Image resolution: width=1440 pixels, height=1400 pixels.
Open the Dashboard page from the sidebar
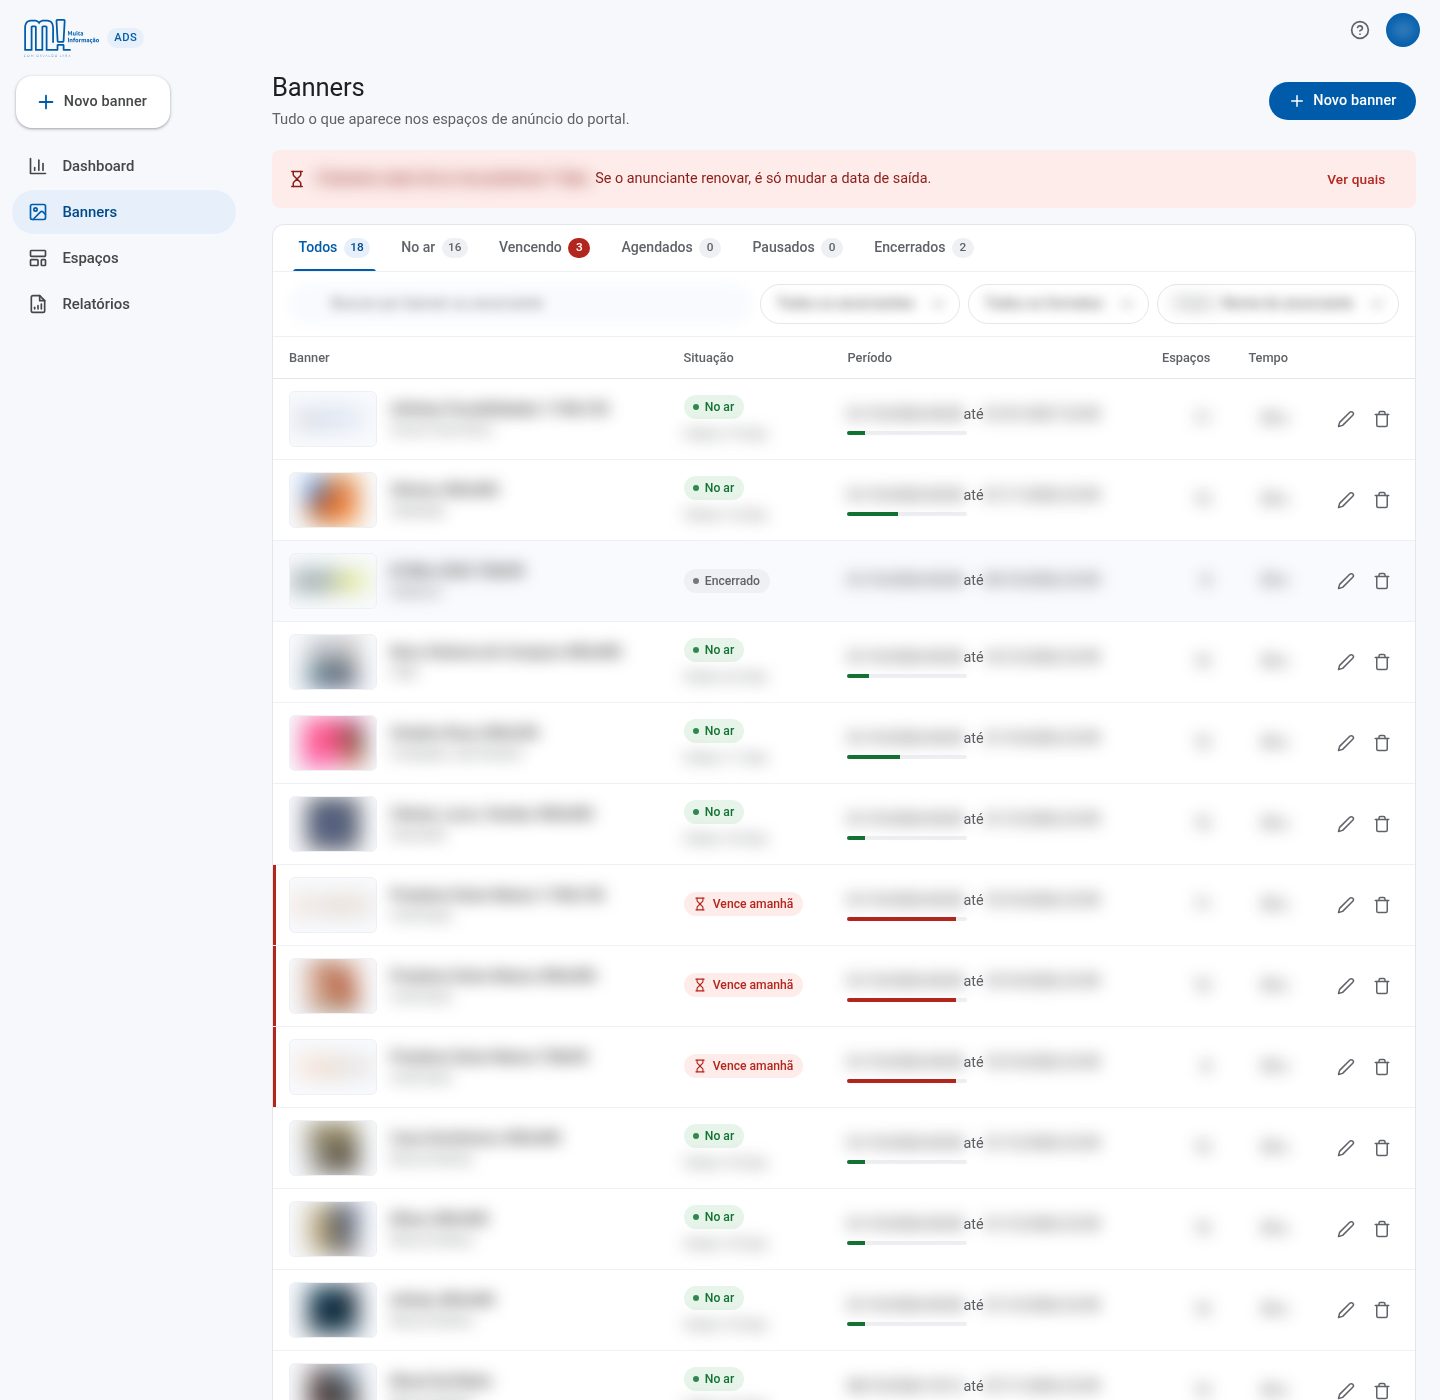pyautogui.click(x=123, y=166)
